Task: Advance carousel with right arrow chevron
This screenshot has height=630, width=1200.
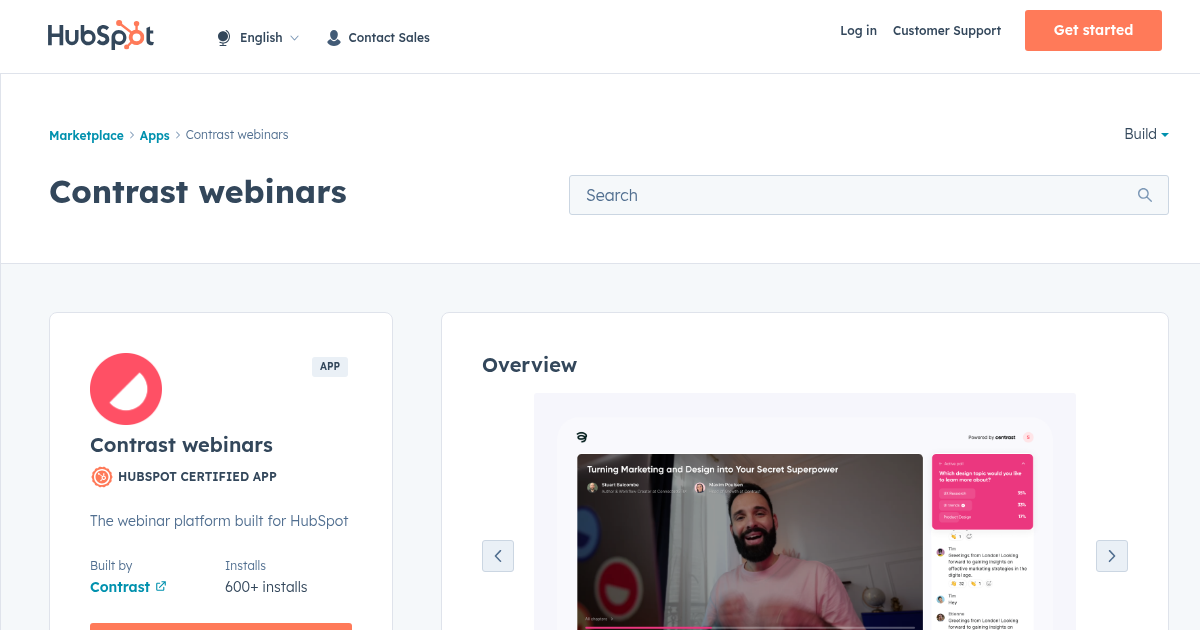Action: [x=1111, y=555]
